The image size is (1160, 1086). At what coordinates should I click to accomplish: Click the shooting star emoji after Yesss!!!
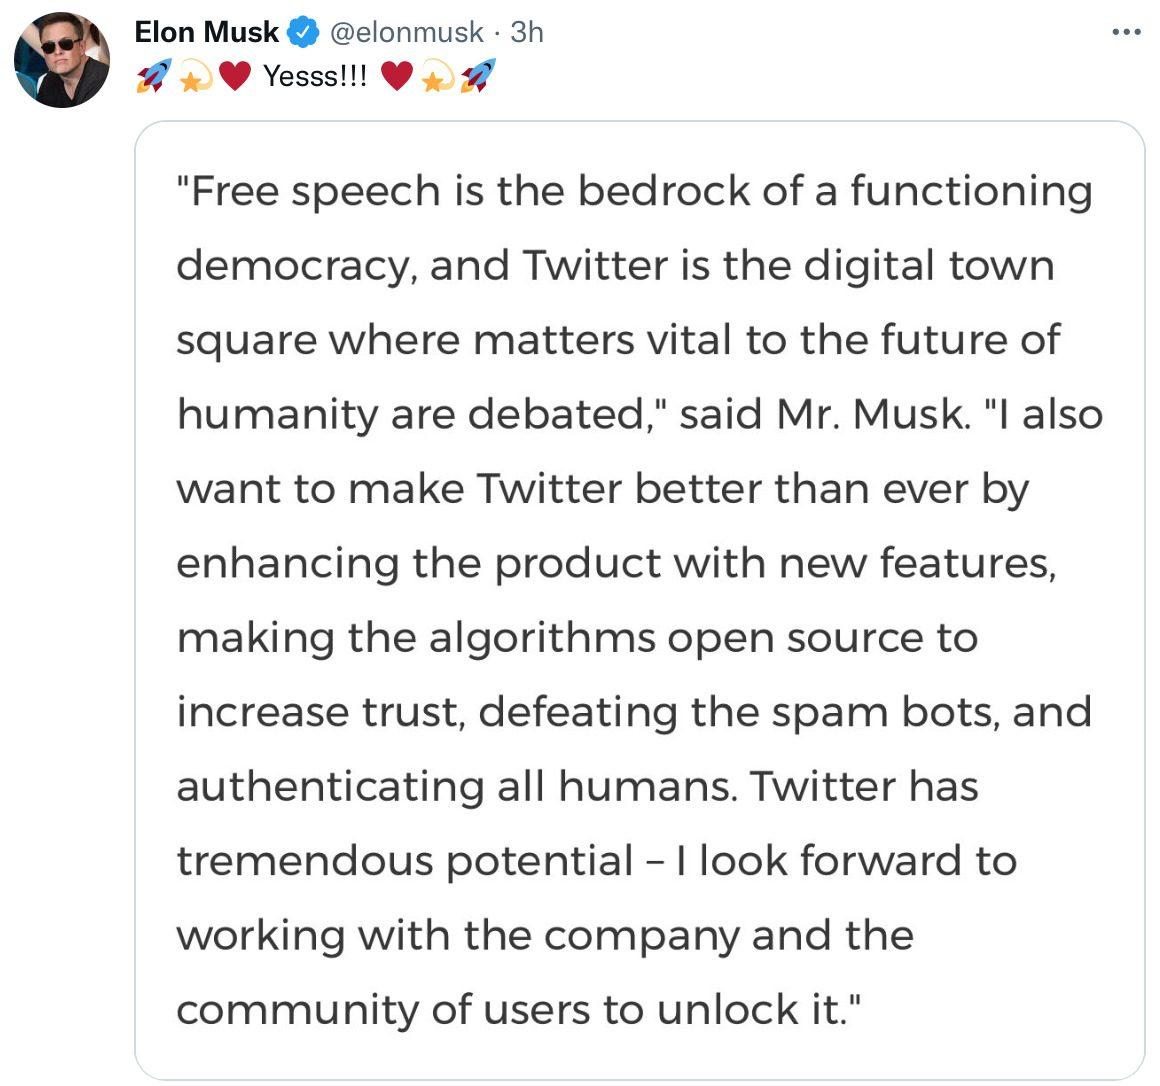tap(437, 77)
